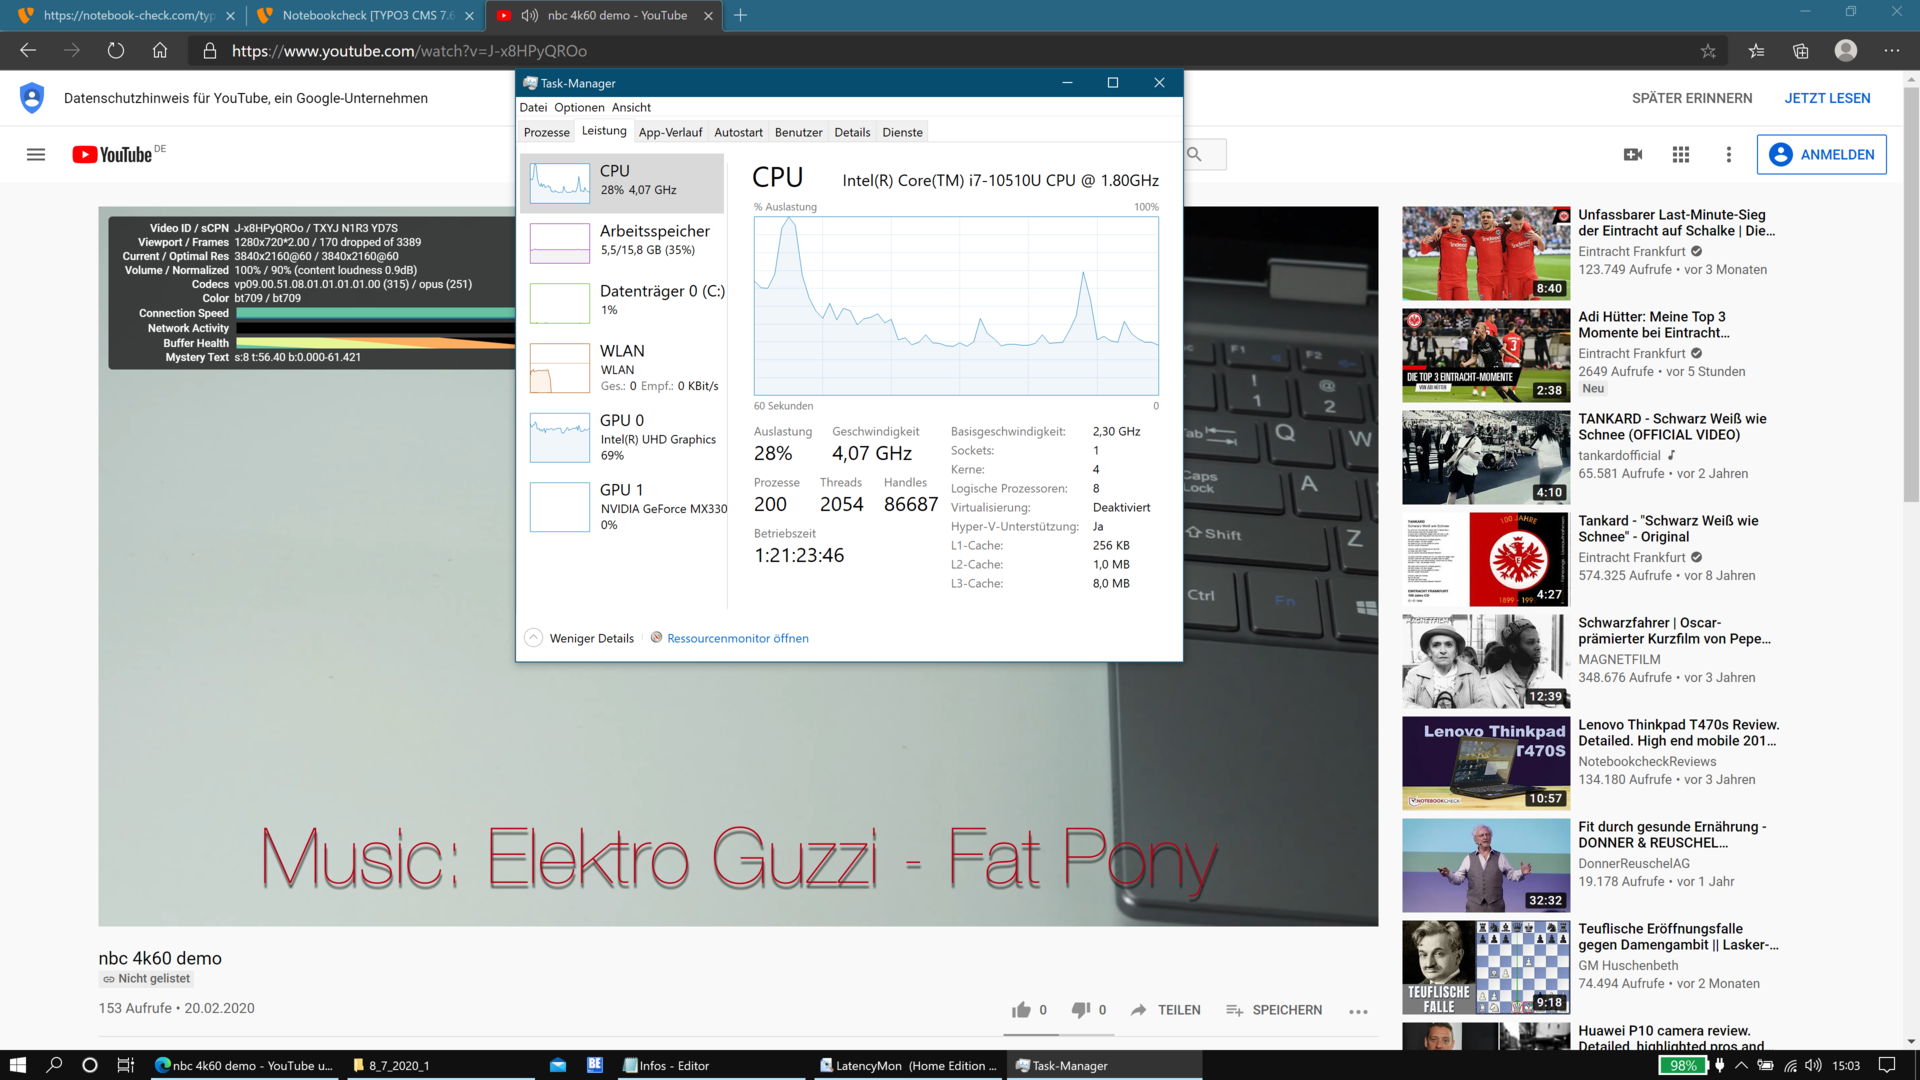Switch to Autostart tab

(x=738, y=132)
